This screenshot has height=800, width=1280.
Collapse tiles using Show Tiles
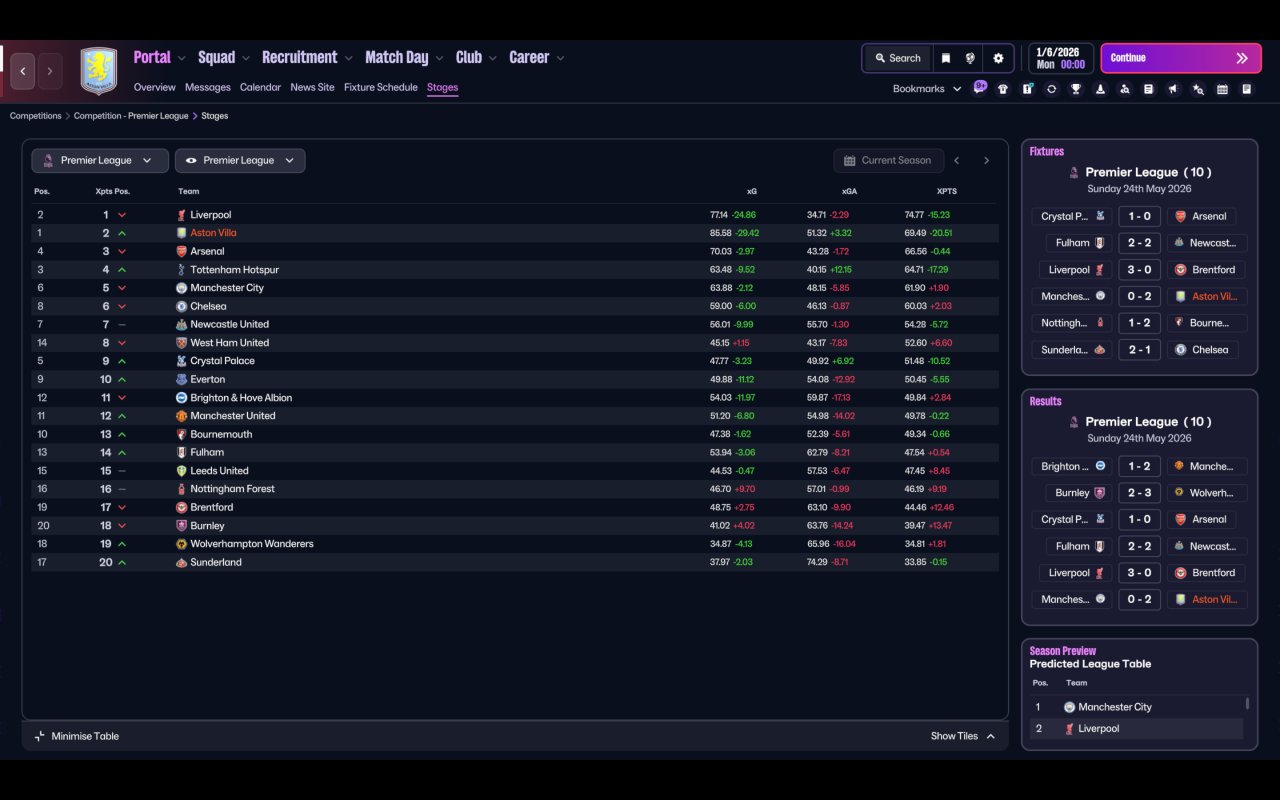coord(962,736)
